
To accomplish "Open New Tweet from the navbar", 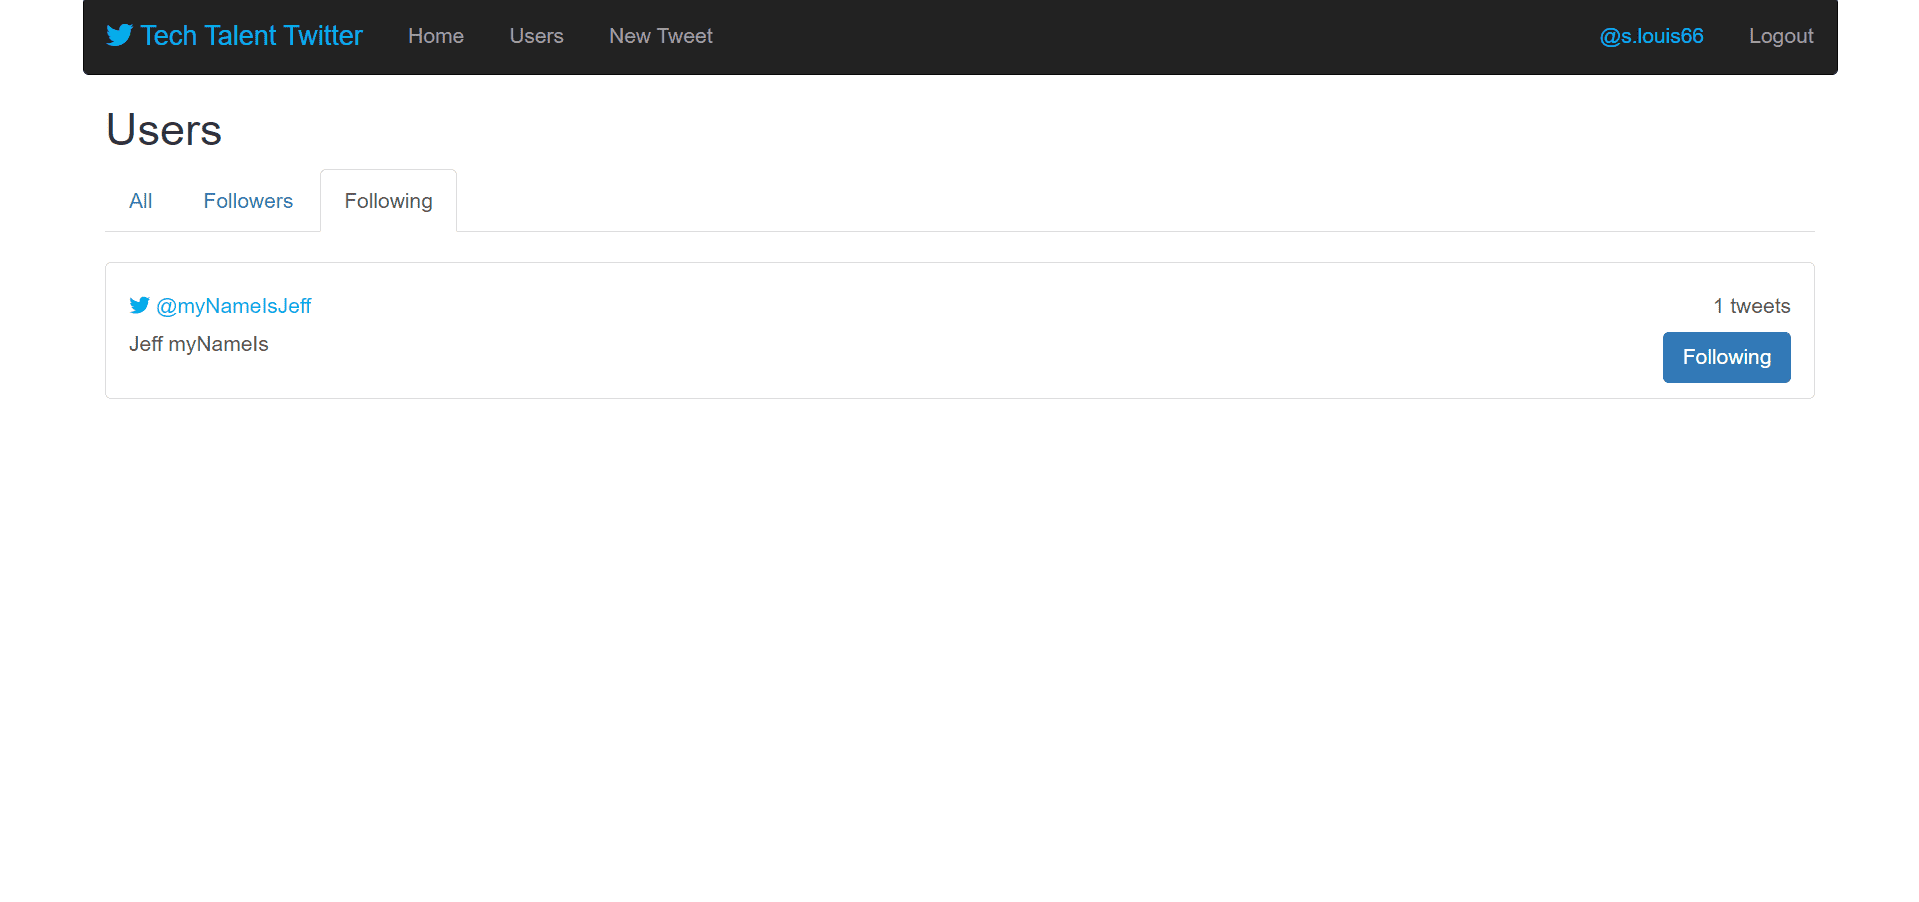I will pos(661,36).
